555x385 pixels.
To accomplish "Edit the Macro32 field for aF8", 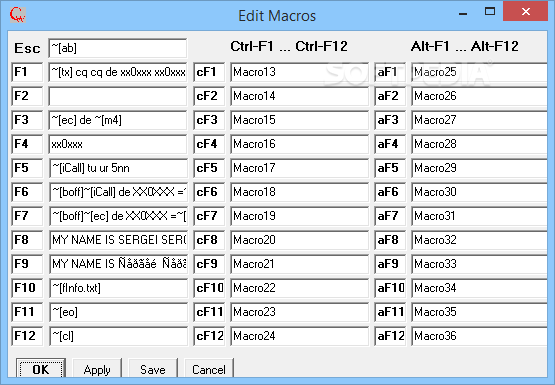I will [479, 240].
